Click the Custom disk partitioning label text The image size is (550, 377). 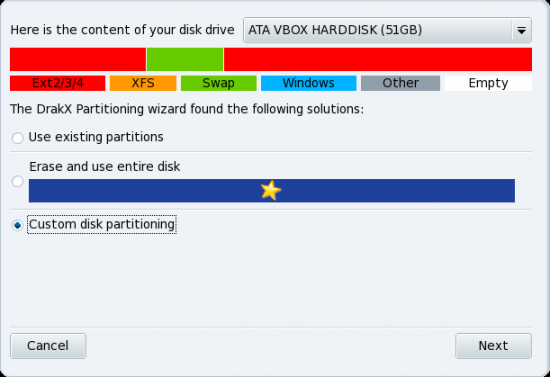[102, 224]
